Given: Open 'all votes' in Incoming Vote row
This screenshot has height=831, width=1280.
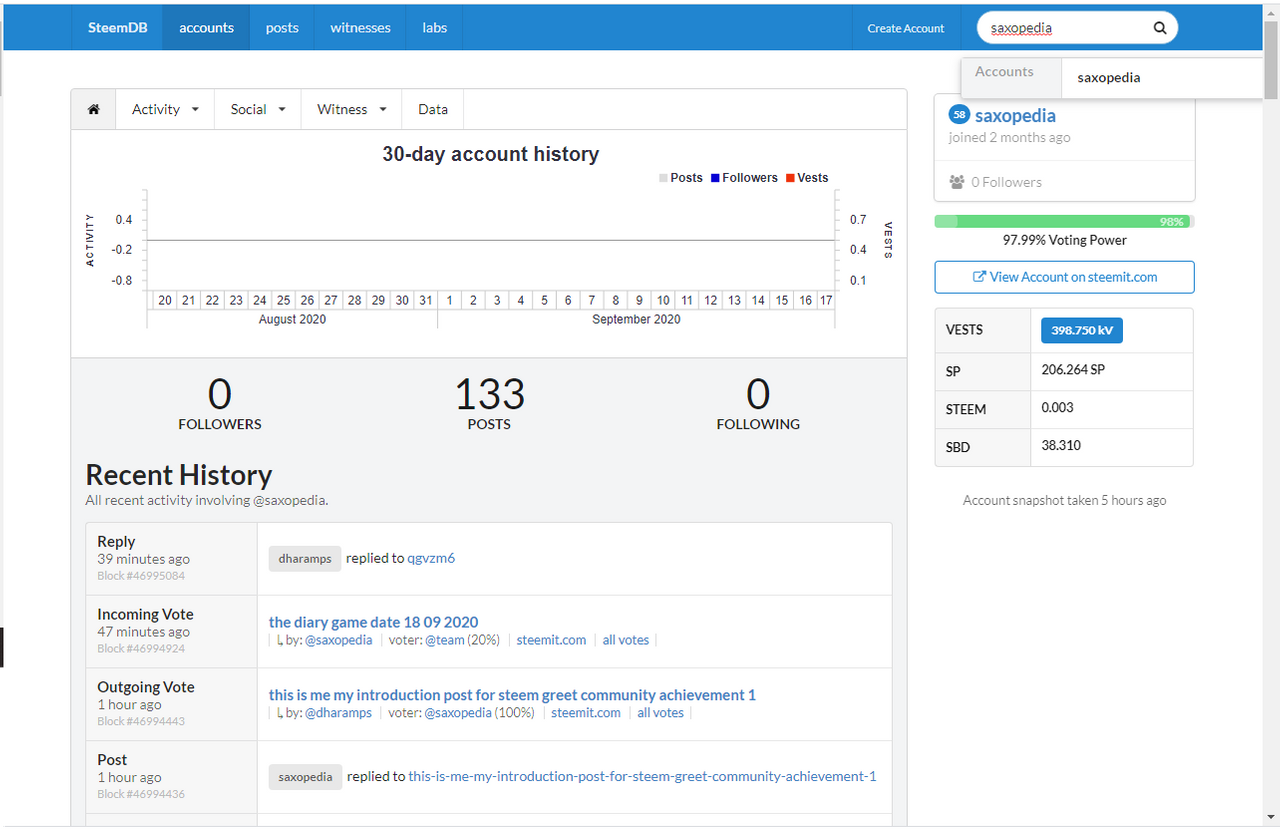Looking at the screenshot, I should point(626,640).
